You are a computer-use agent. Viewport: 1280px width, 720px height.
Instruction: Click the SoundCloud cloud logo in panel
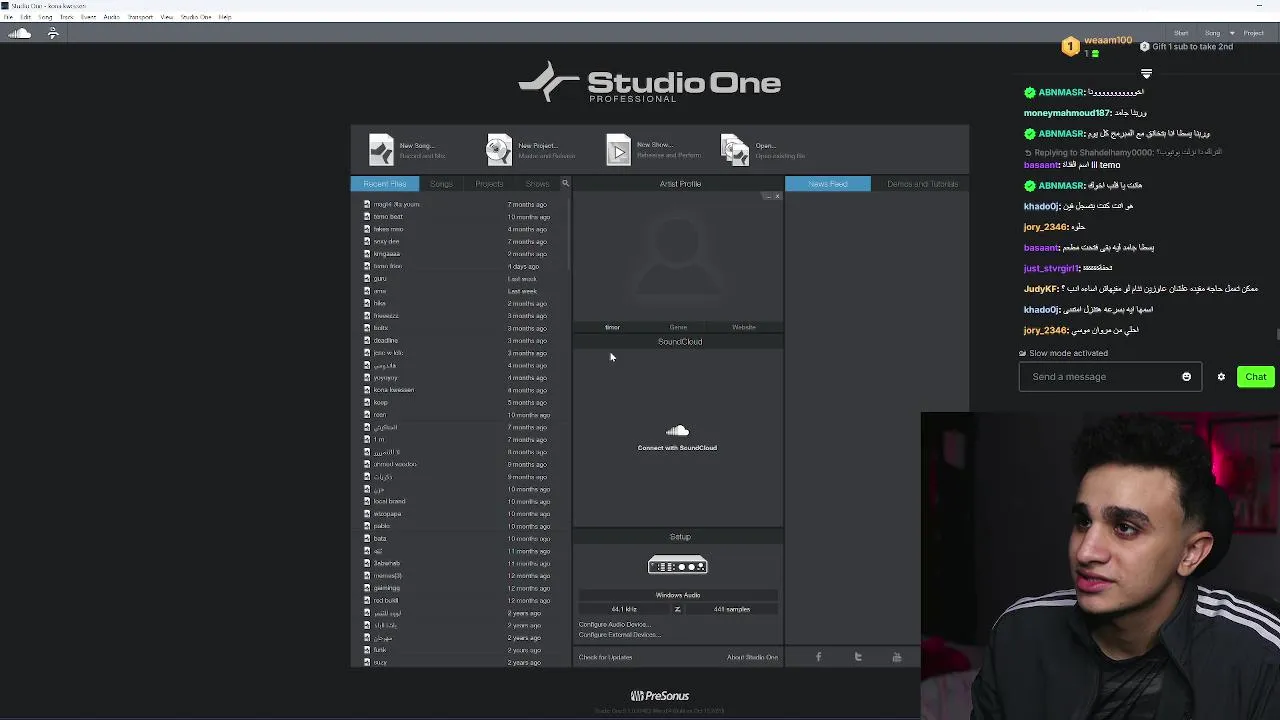point(677,431)
